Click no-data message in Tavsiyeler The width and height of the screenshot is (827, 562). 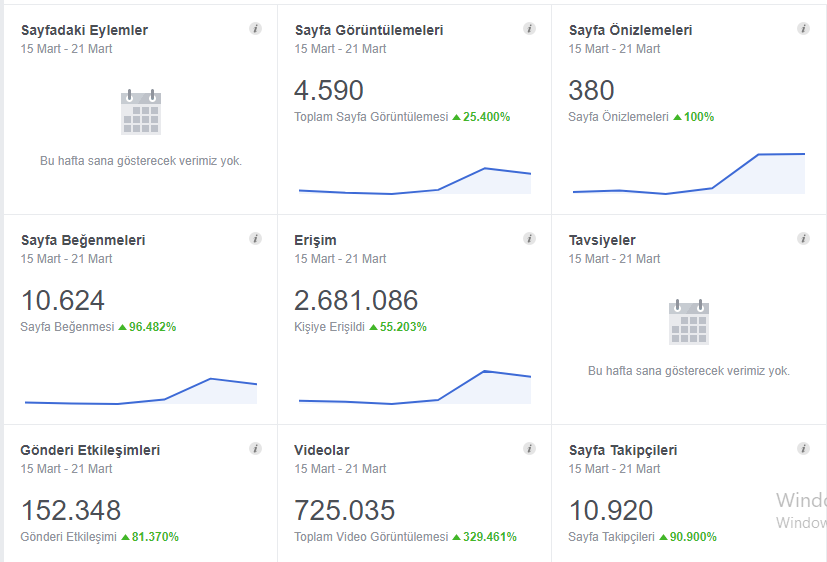tap(689, 371)
